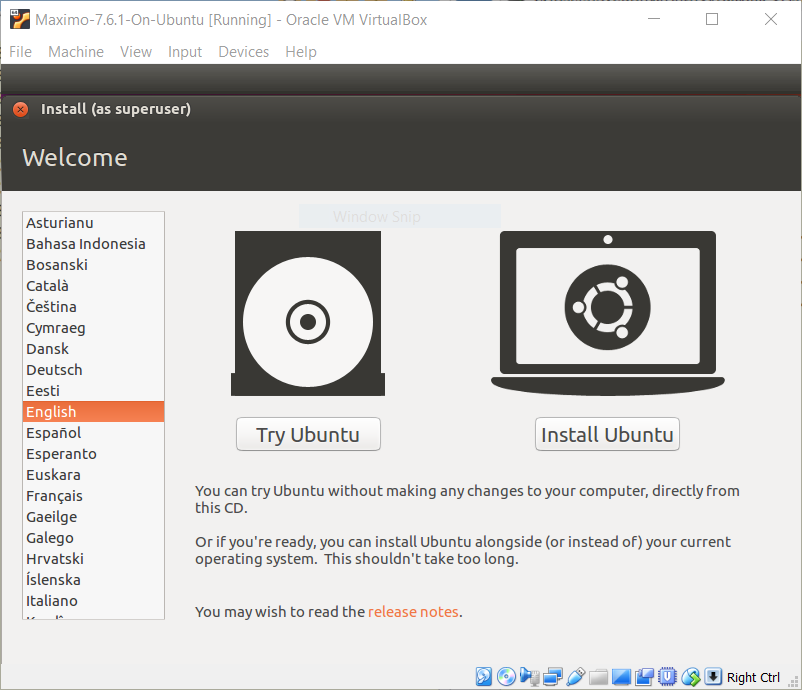Minimize the VirtualBox window
The image size is (802, 690).
tap(654, 19)
